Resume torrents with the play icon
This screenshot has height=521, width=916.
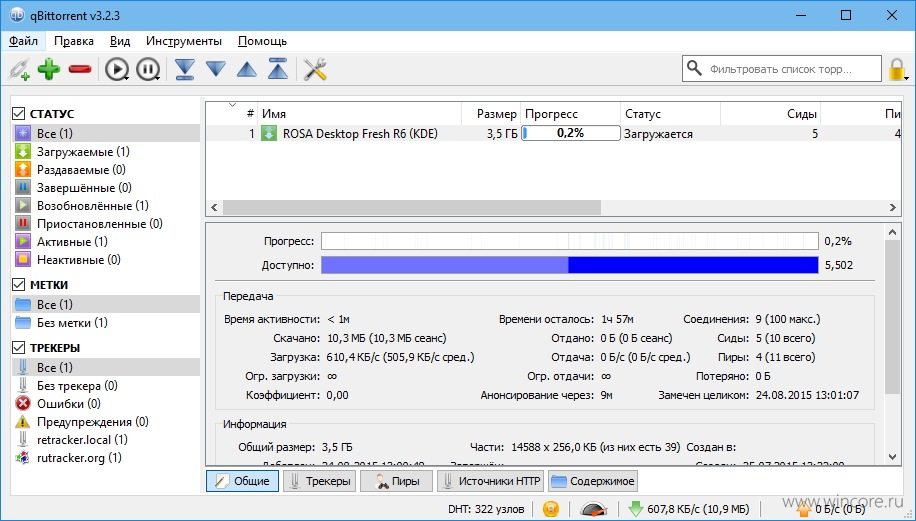[116, 70]
